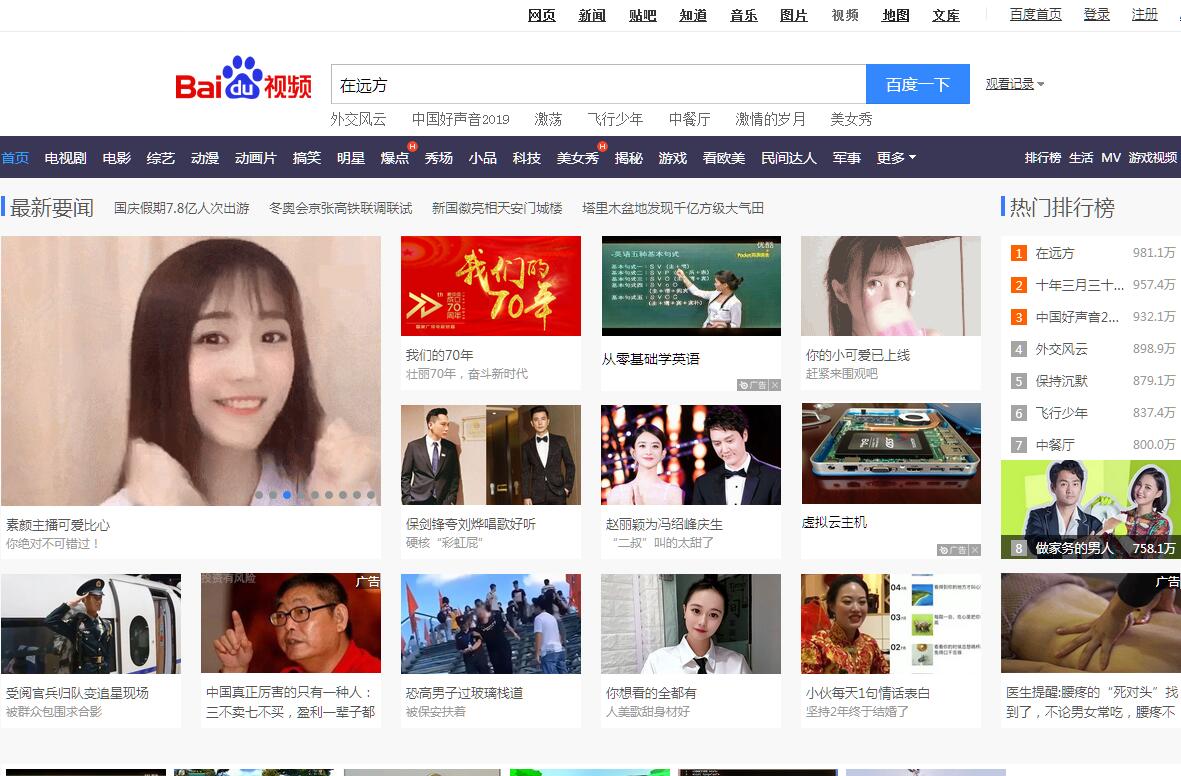Open the 秀场 category
This screenshot has height=776, width=1181.
coord(438,157)
